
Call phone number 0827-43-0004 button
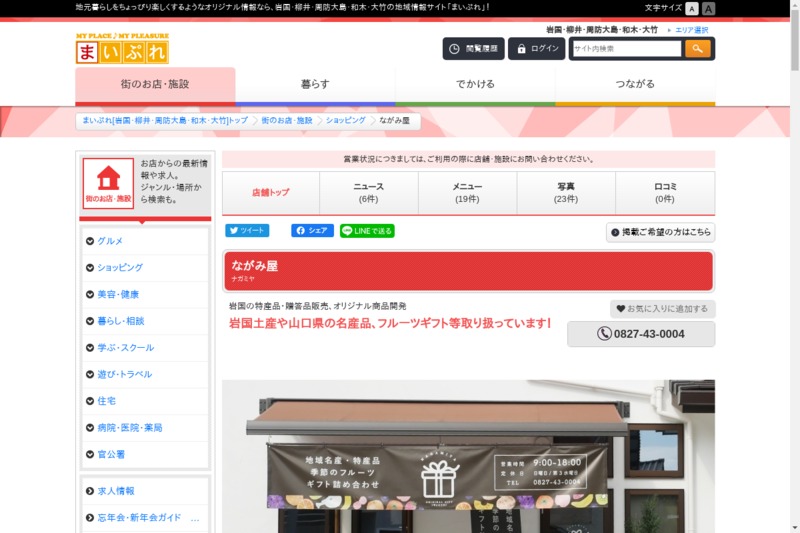click(x=641, y=334)
